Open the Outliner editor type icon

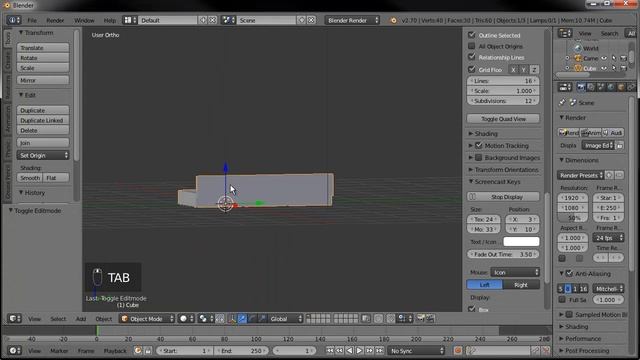click(x=565, y=33)
